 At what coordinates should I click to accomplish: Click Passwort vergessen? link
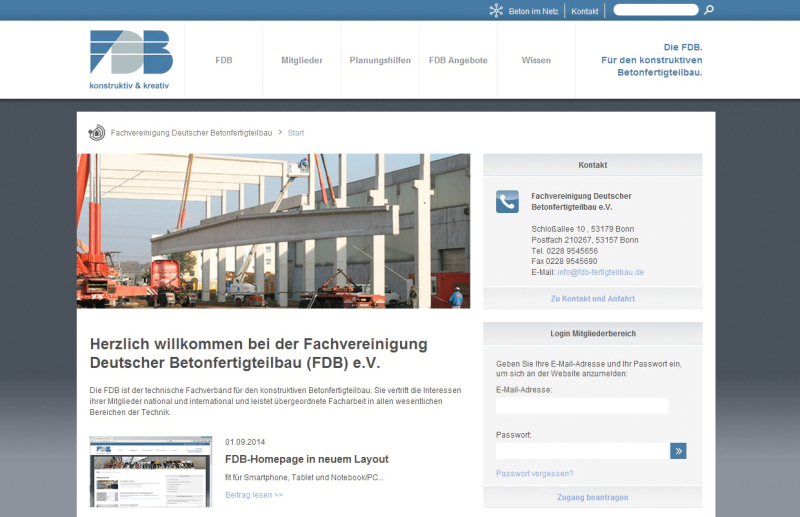[x=535, y=474]
